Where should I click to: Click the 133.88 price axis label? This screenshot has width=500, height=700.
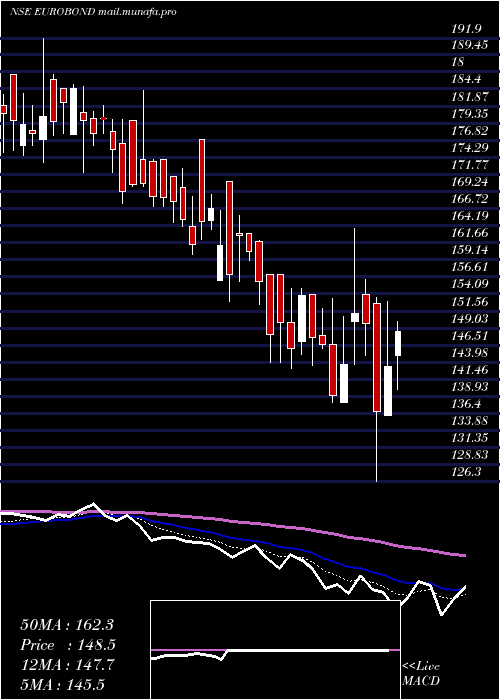coord(470,421)
